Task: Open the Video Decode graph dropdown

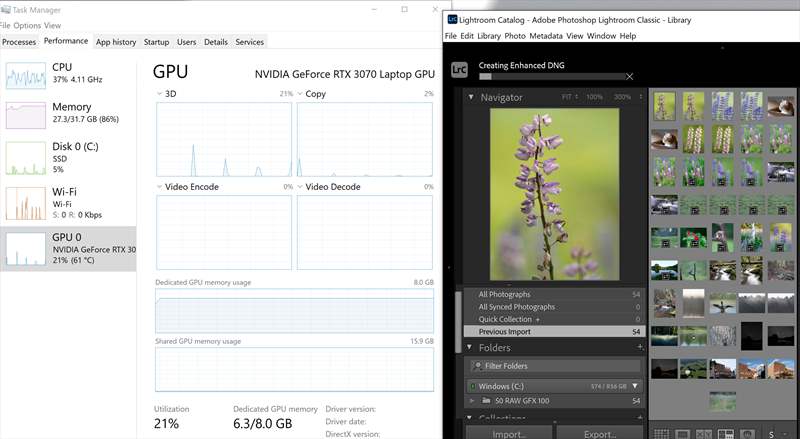Action: (300, 187)
